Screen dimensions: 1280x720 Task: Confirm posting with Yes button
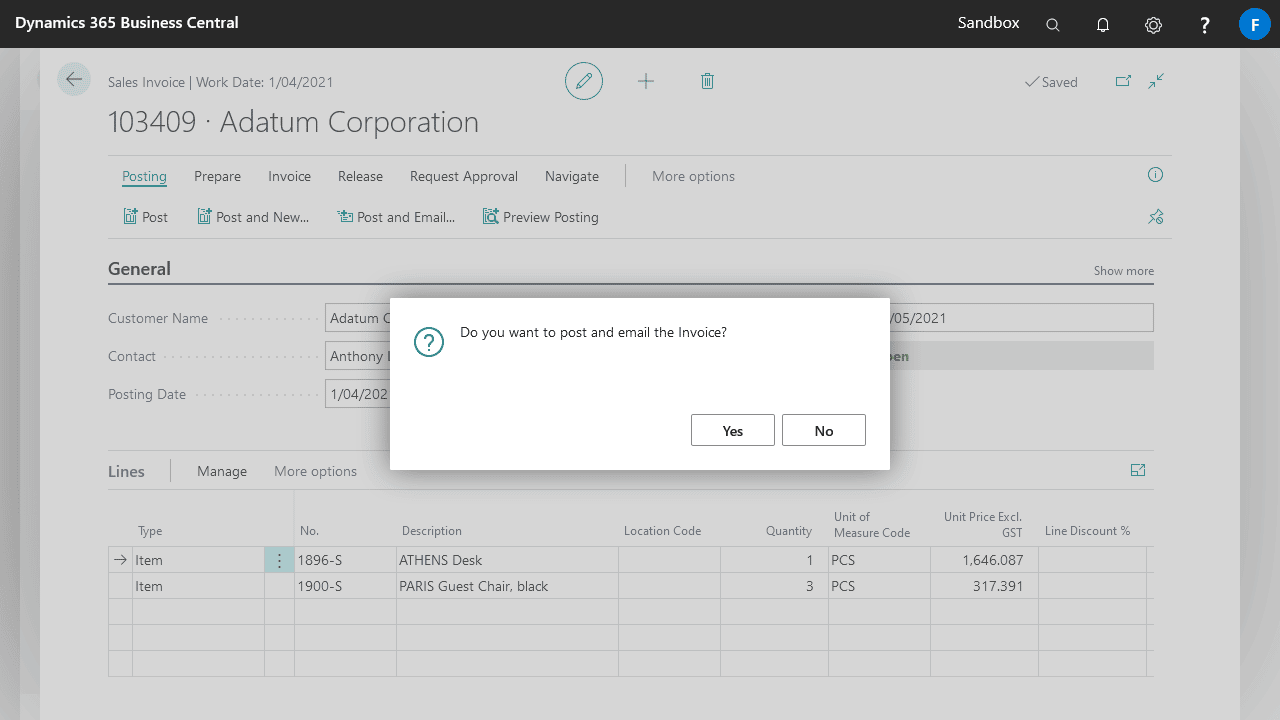733,430
